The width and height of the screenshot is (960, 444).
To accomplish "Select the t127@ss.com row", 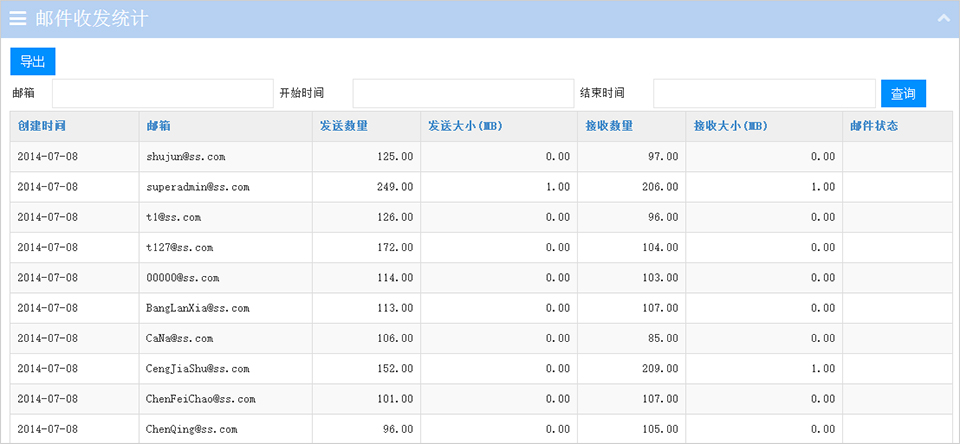I will [481, 247].
